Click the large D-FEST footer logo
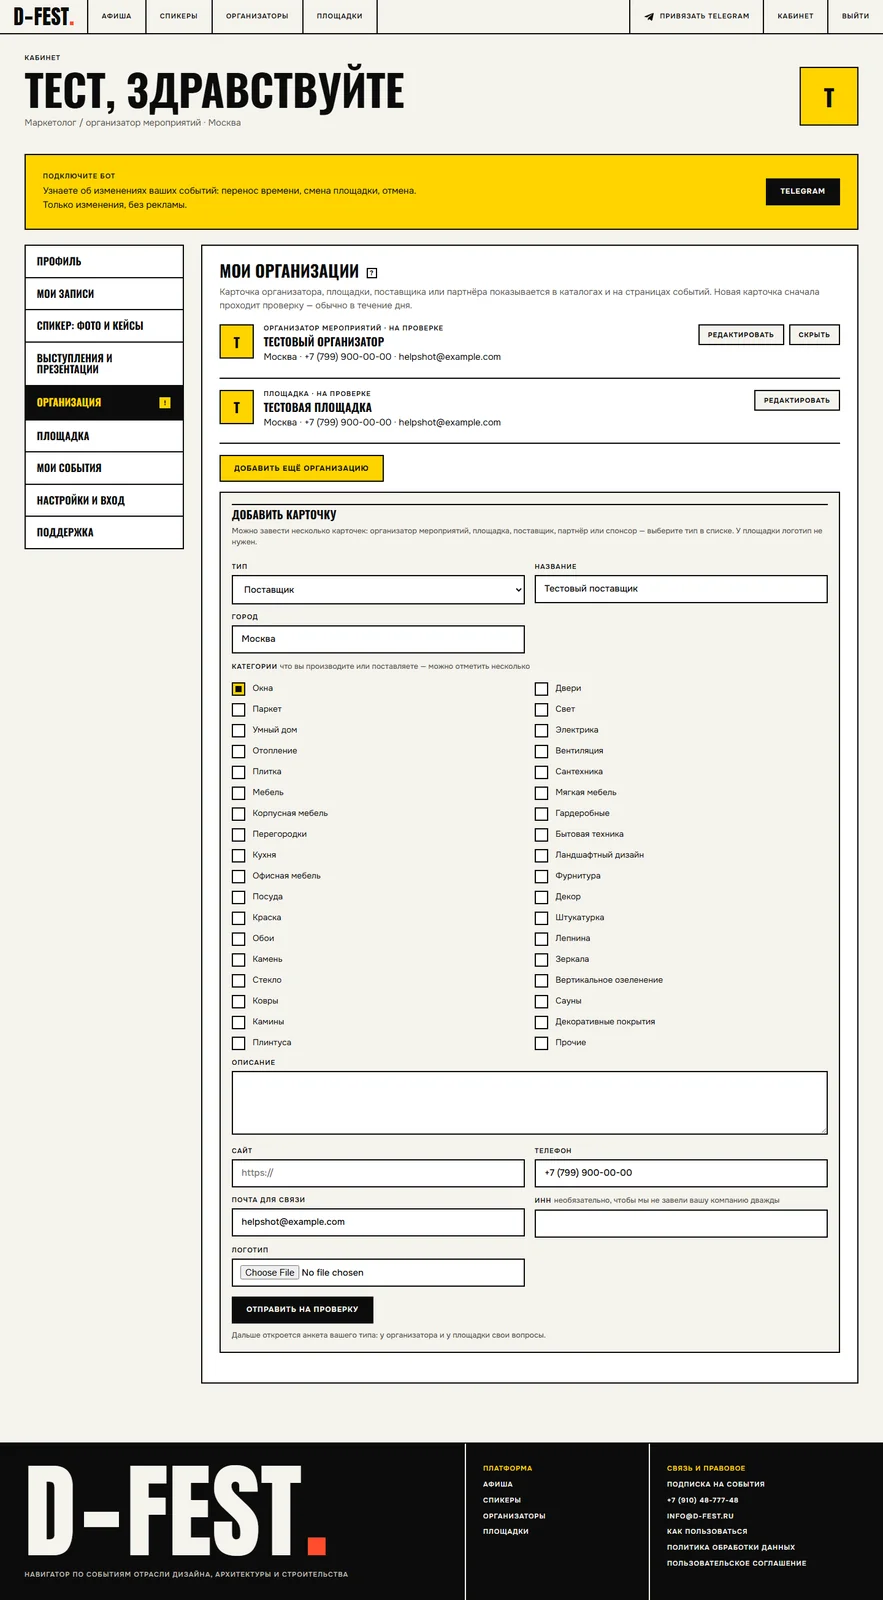The image size is (883, 1600). point(176,1510)
